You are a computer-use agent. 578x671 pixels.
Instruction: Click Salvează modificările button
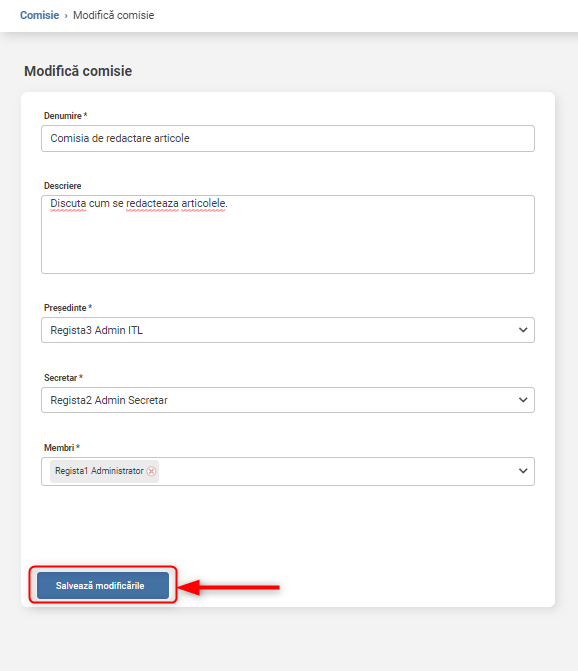pyautogui.click(x=103, y=585)
